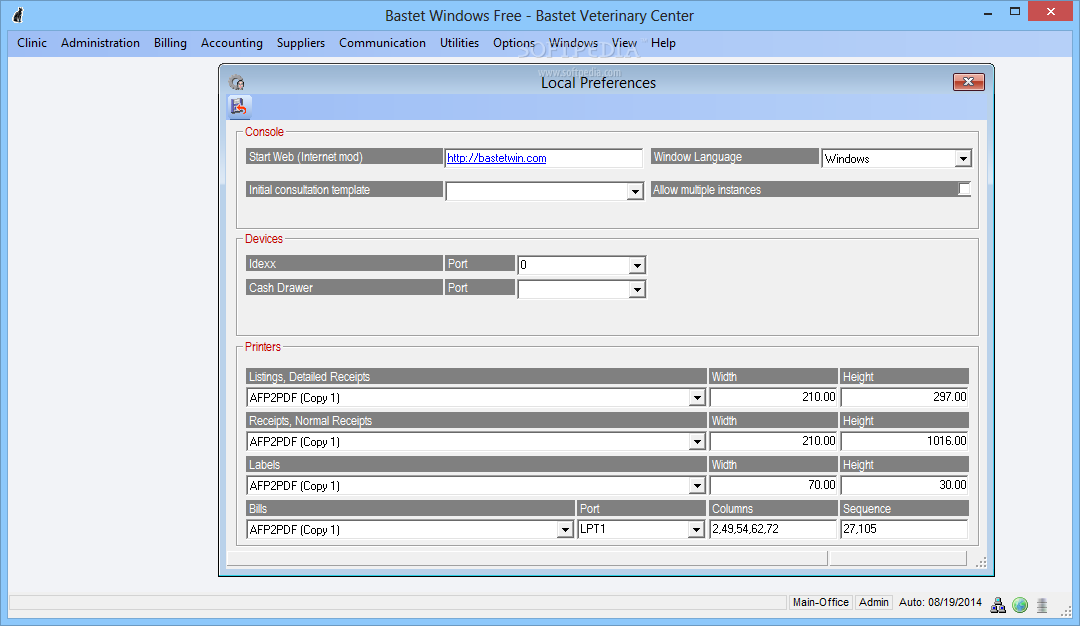Click the Start Web (Internet mod) label

pos(344,157)
